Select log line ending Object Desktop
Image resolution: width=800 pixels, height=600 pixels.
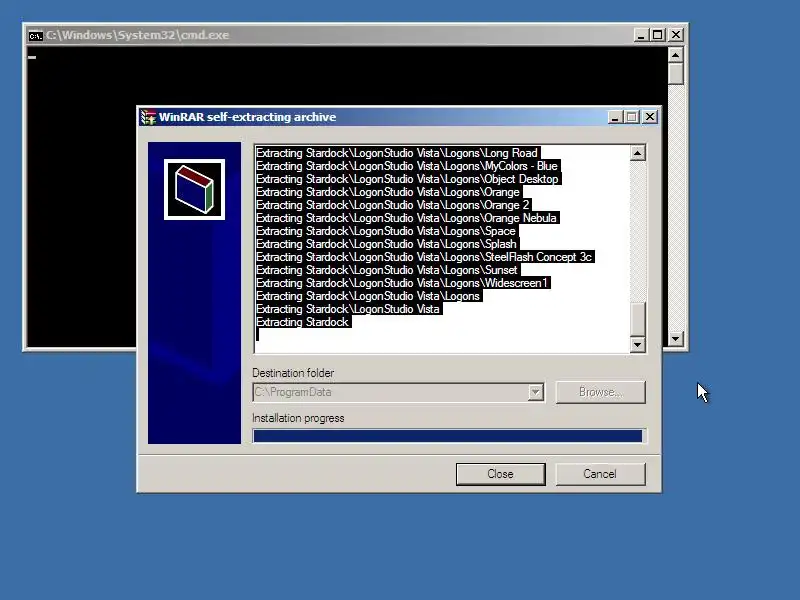408,179
